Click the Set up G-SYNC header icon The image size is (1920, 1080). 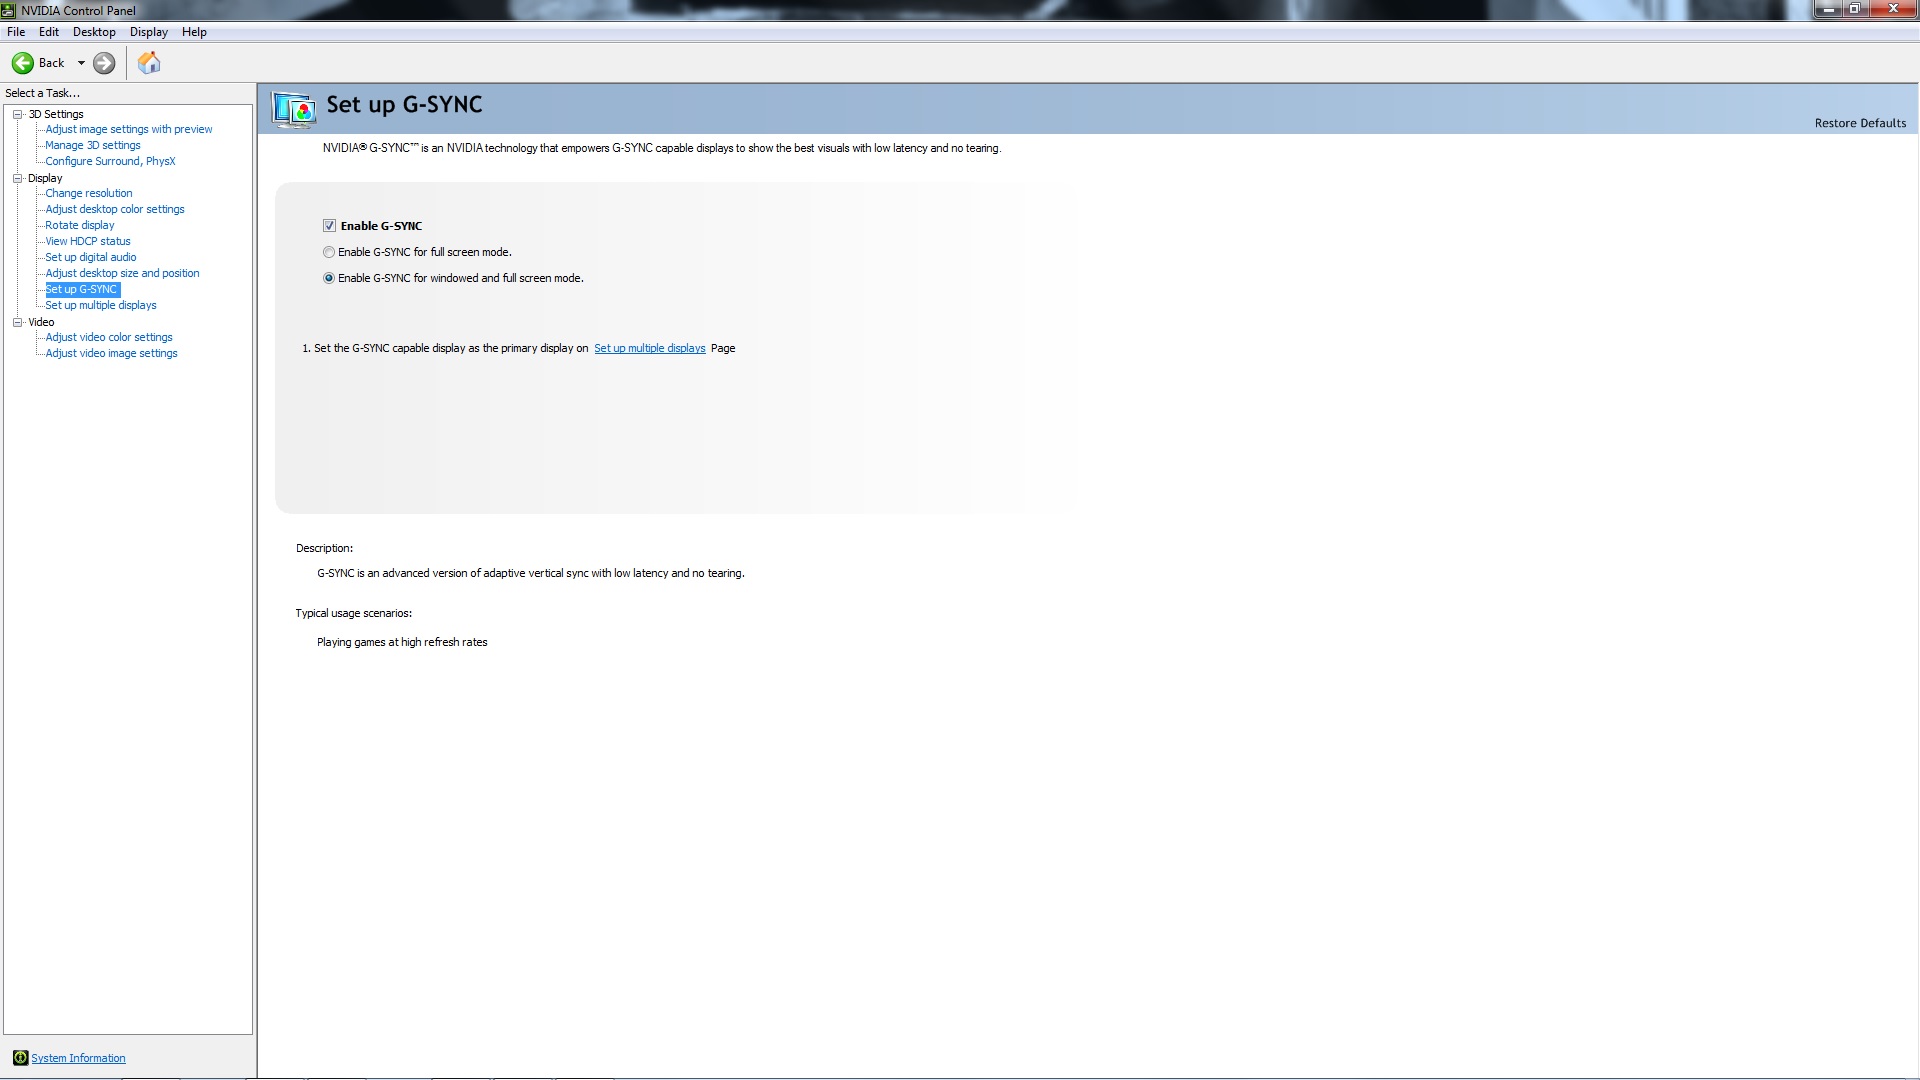(x=294, y=109)
